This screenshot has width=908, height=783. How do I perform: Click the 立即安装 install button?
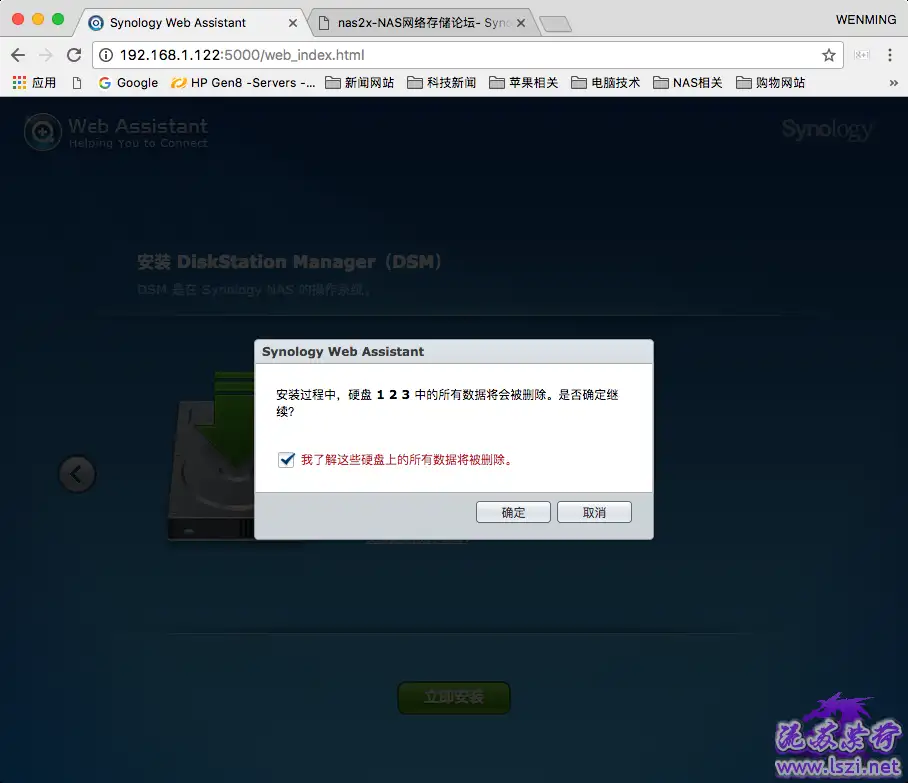[x=454, y=697]
